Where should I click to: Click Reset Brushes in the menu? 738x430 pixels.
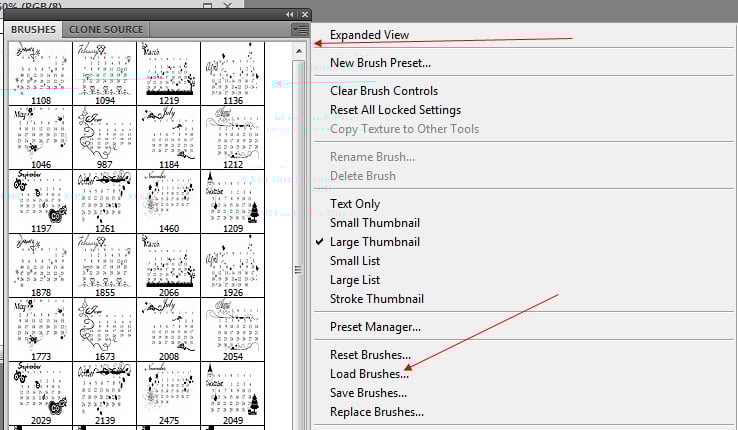[x=370, y=355]
